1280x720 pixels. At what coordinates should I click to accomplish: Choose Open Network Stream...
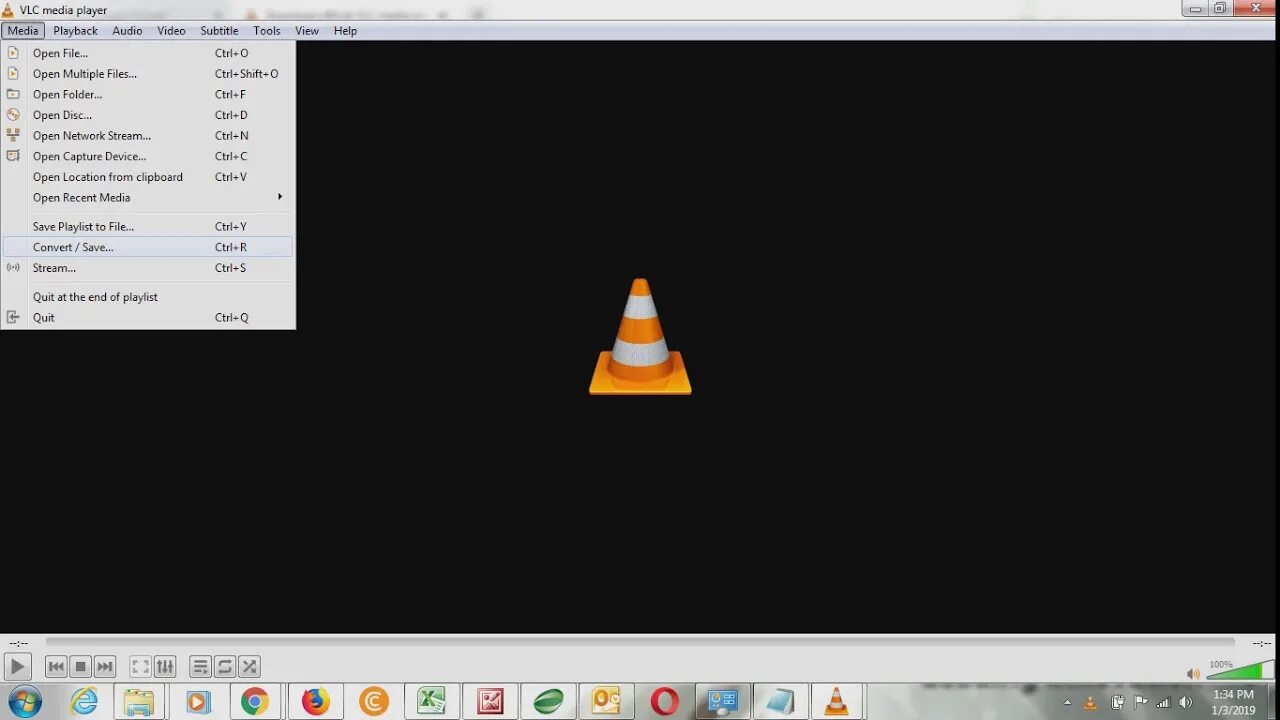click(148, 136)
